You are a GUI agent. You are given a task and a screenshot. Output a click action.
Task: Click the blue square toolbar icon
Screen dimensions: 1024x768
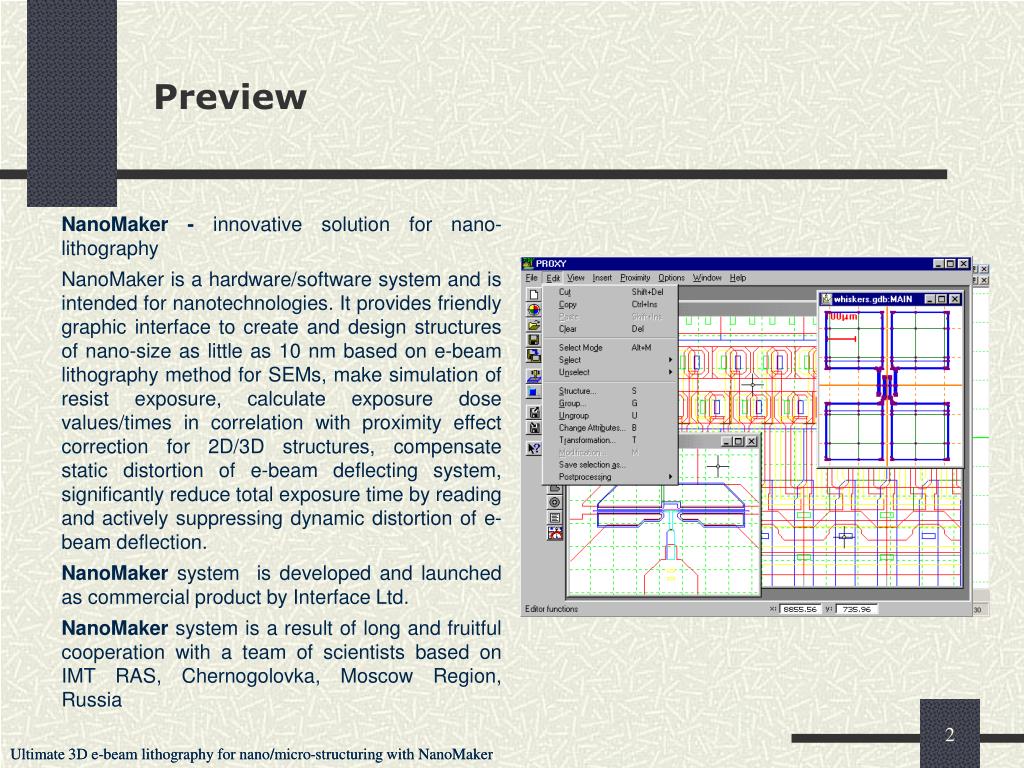[x=534, y=392]
